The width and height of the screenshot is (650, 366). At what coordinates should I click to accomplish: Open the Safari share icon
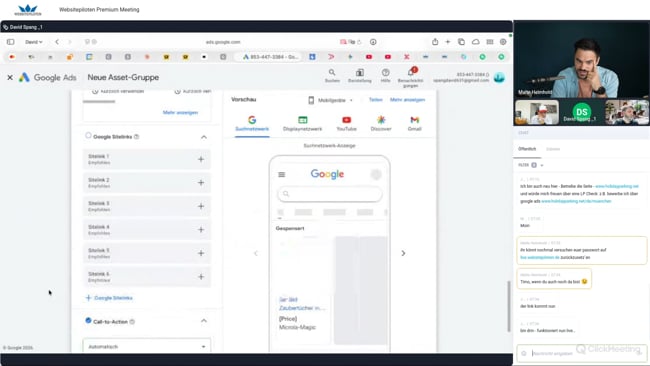tap(435, 42)
